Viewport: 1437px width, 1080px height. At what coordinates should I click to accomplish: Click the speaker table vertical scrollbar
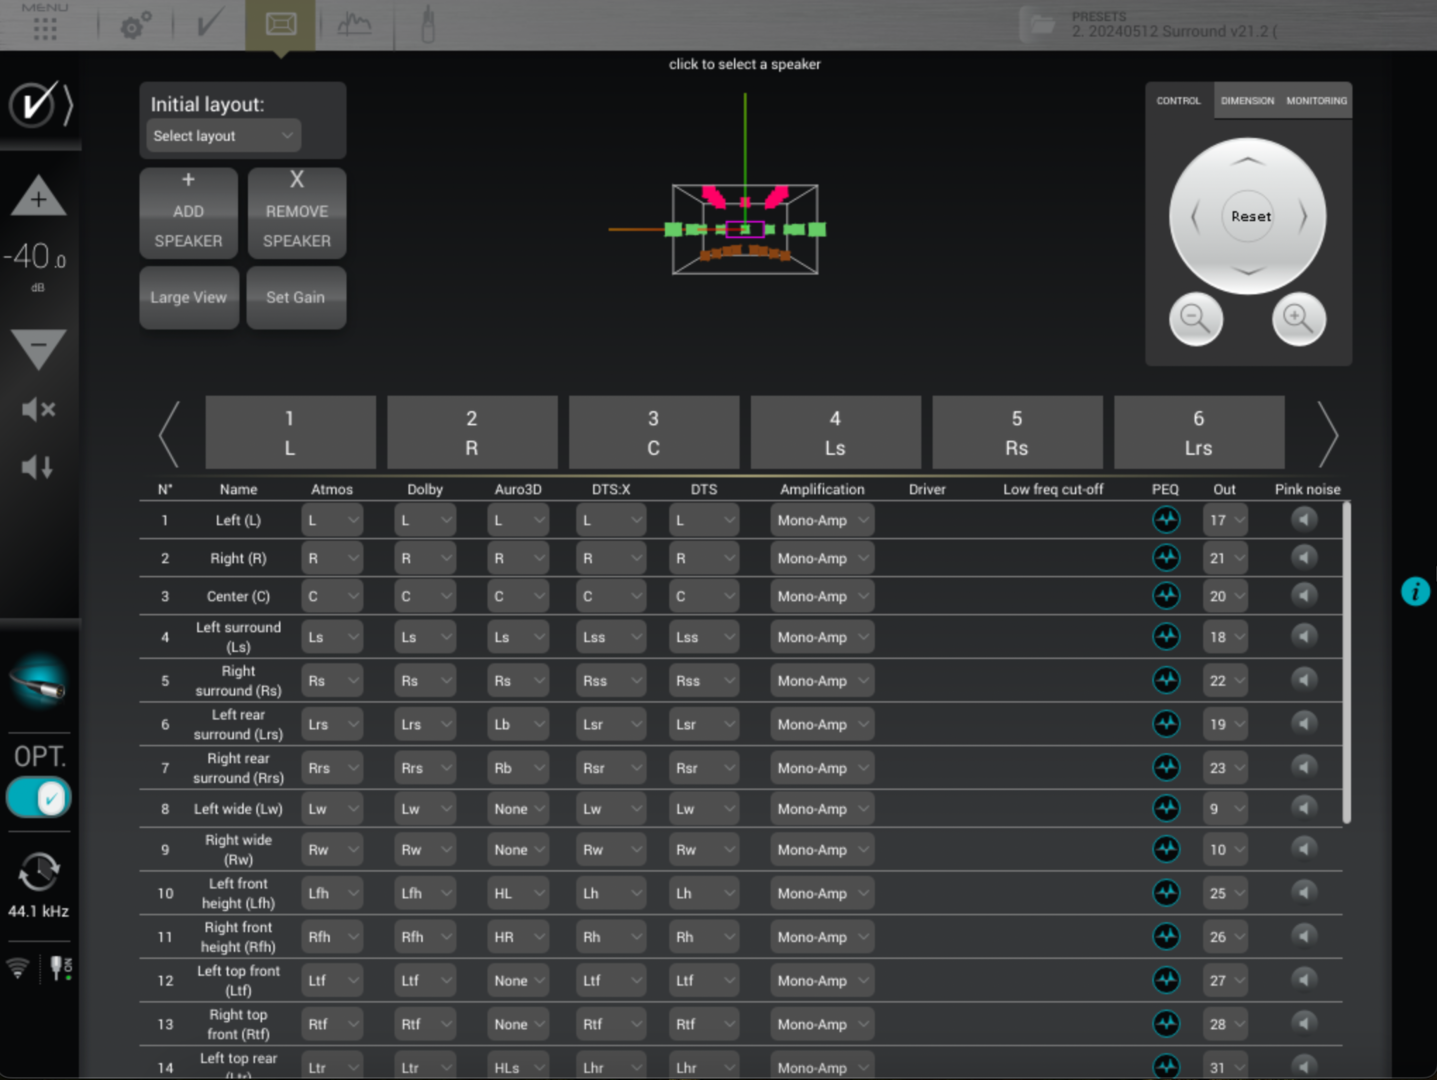(1346, 662)
